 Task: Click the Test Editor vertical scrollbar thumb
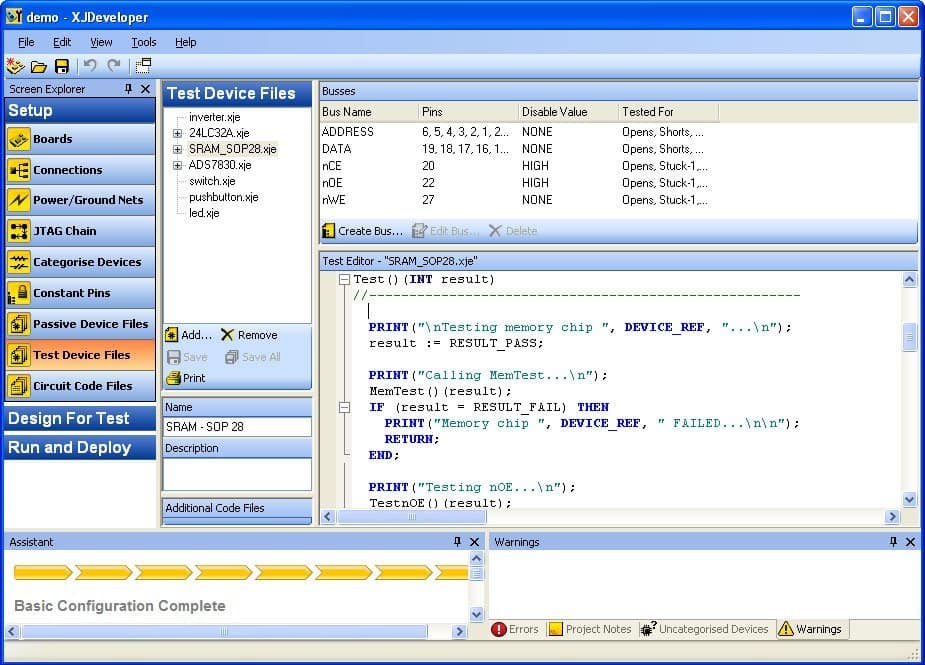click(909, 336)
